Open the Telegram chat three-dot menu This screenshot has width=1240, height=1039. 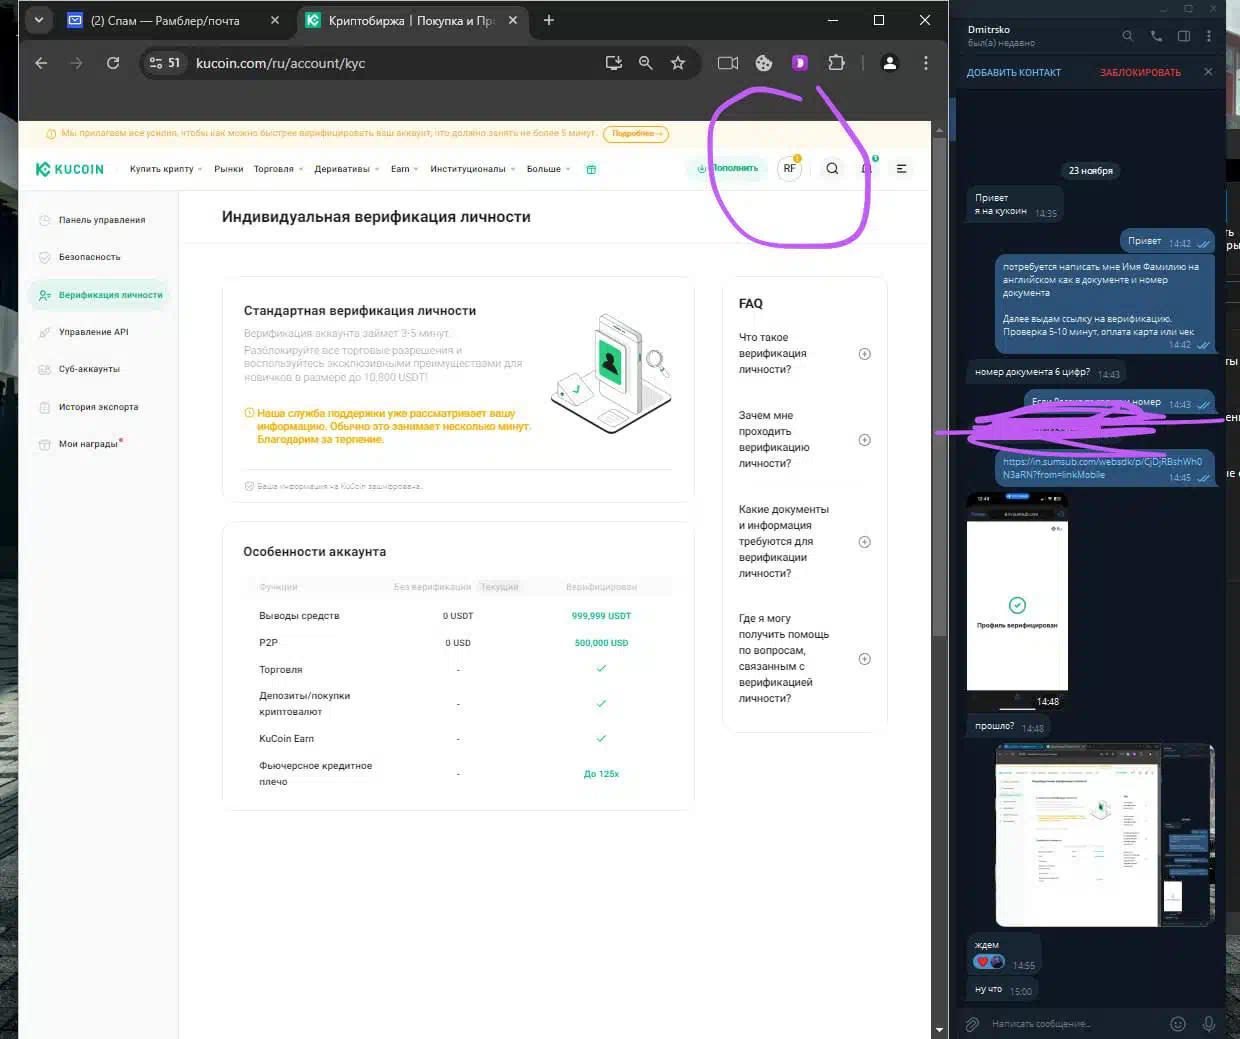(x=1209, y=36)
